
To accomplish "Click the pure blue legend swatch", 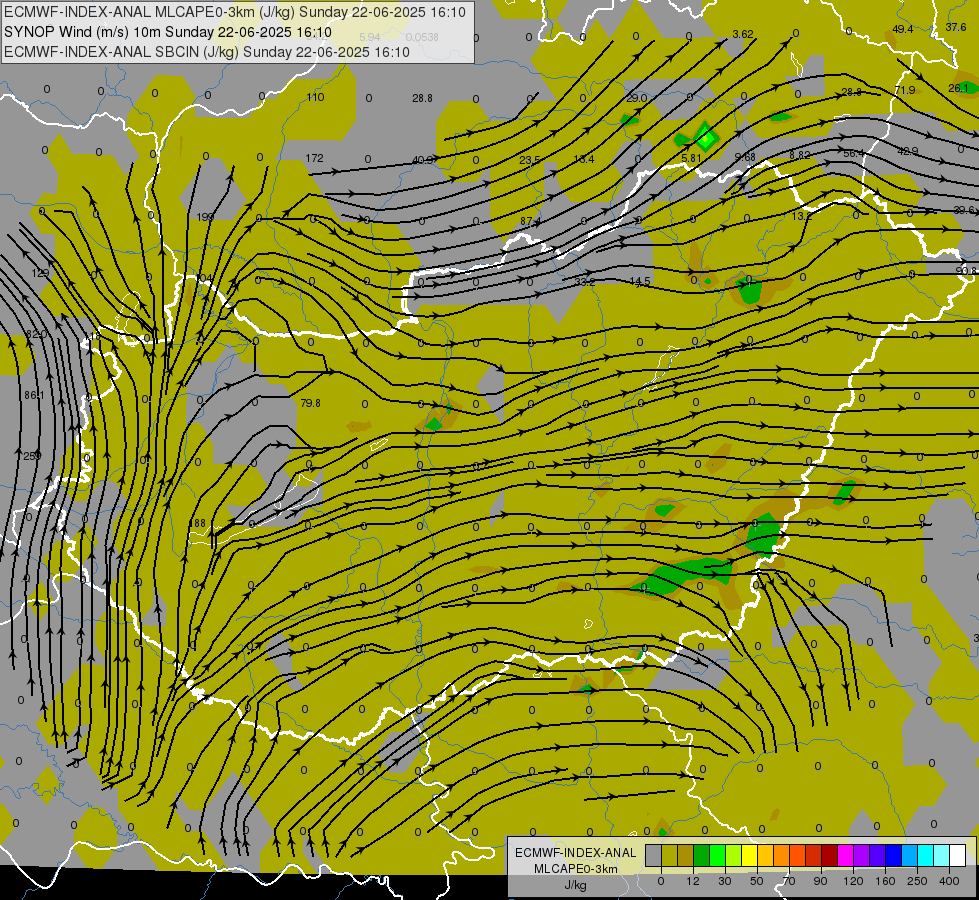I will pos(893,856).
